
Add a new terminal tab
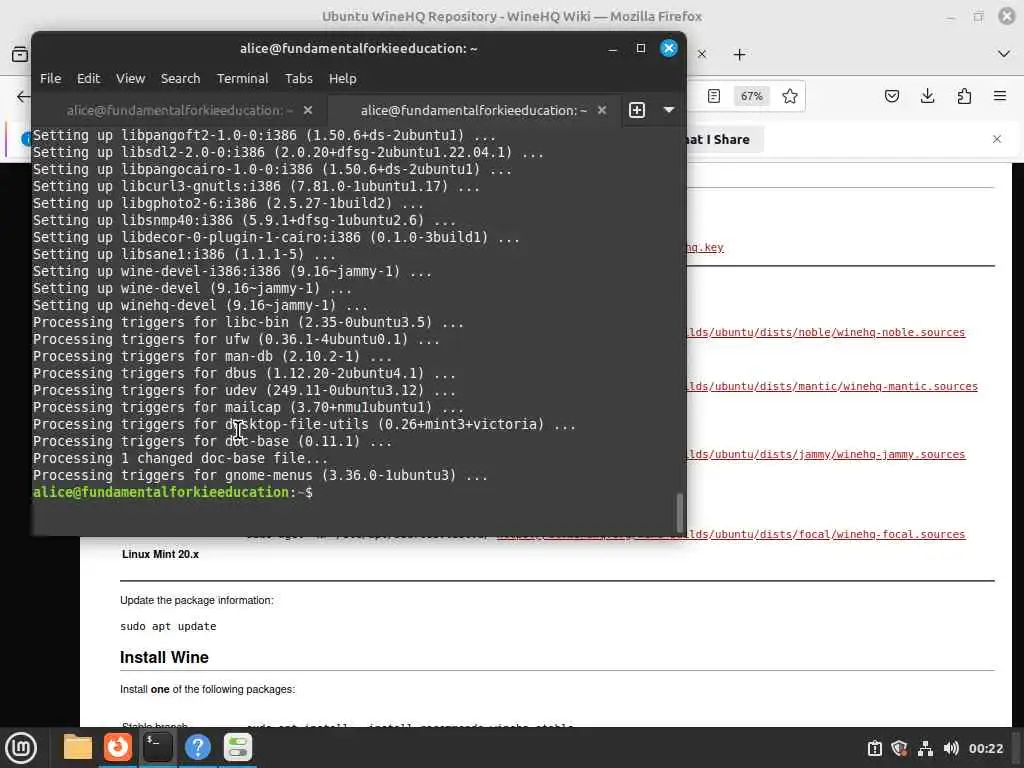click(x=637, y=110)
